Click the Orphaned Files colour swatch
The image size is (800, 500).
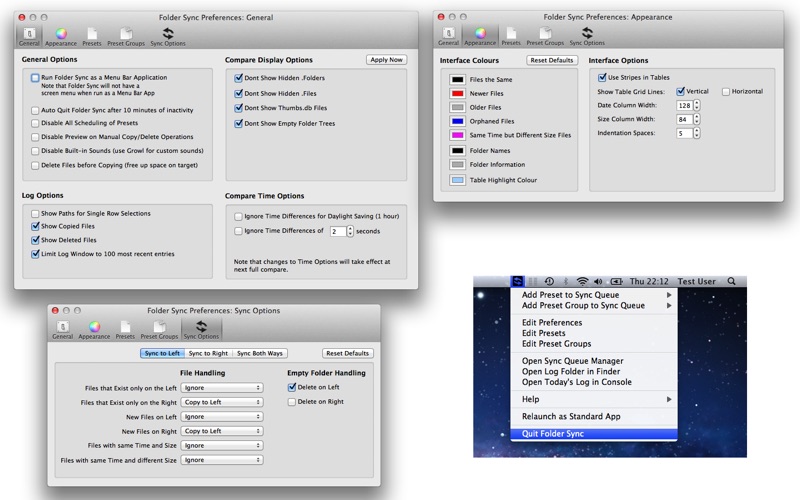point(457,121)
